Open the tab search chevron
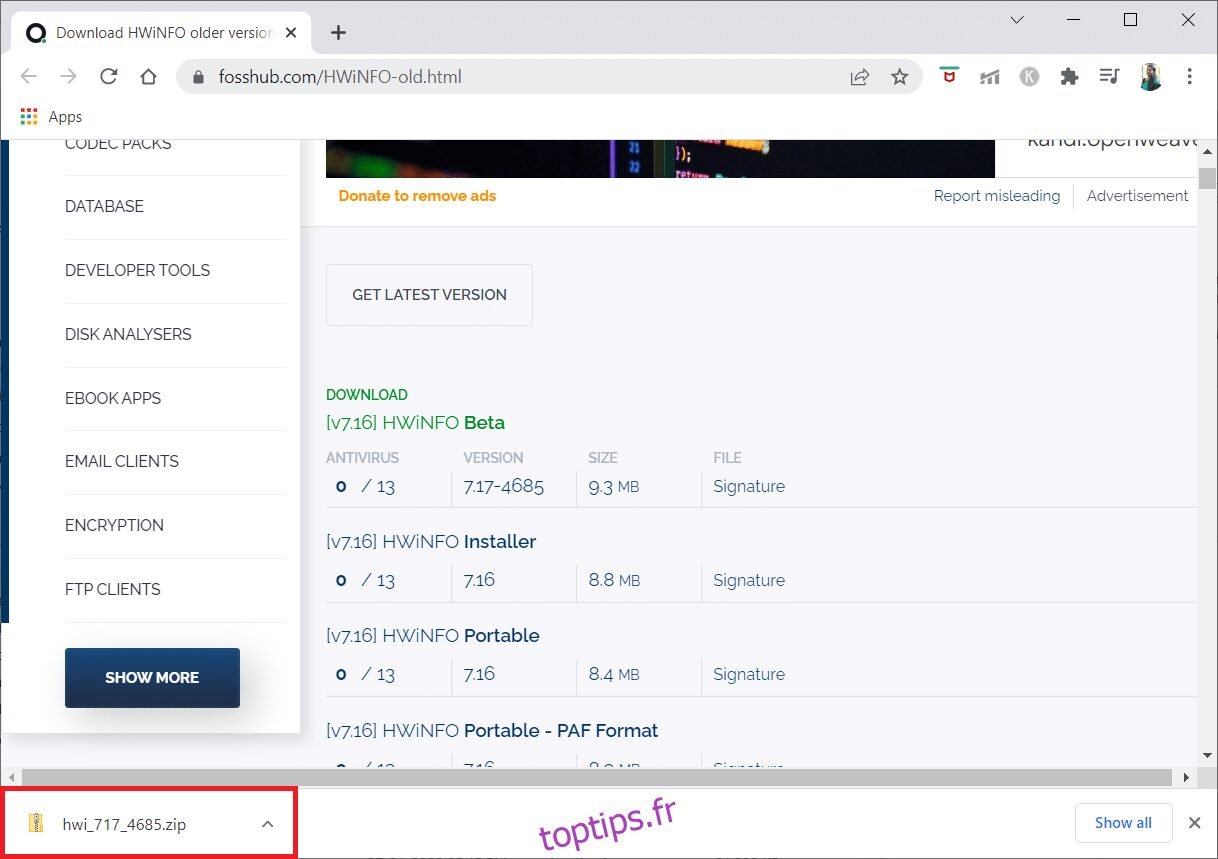The width and height of the screenshot is (1218, 859). [1017, 20]
